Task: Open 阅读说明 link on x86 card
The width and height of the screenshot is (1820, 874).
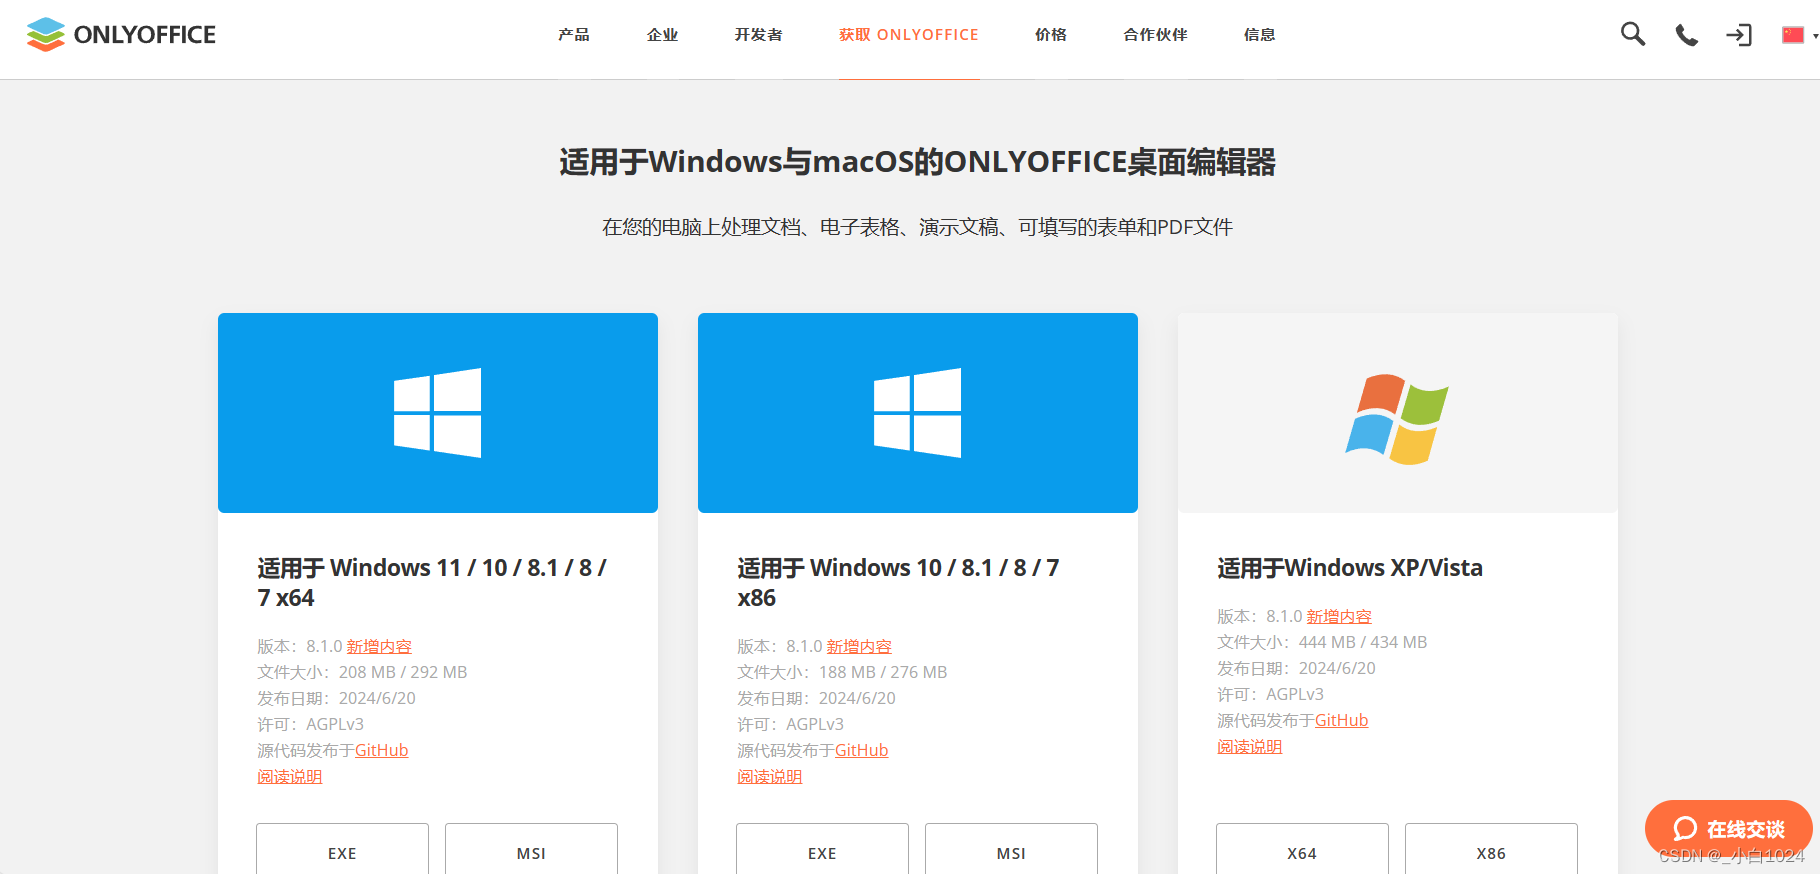Action: coord(770,777)
